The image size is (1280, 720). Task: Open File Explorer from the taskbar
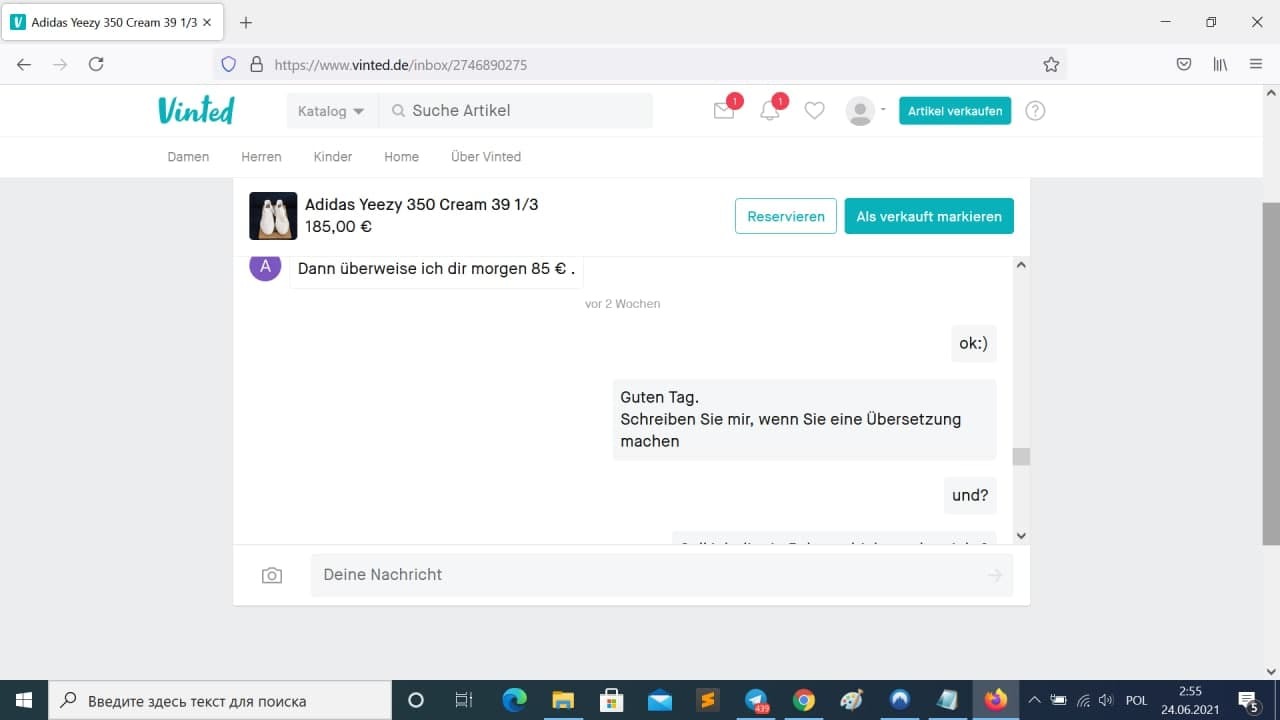563,700
